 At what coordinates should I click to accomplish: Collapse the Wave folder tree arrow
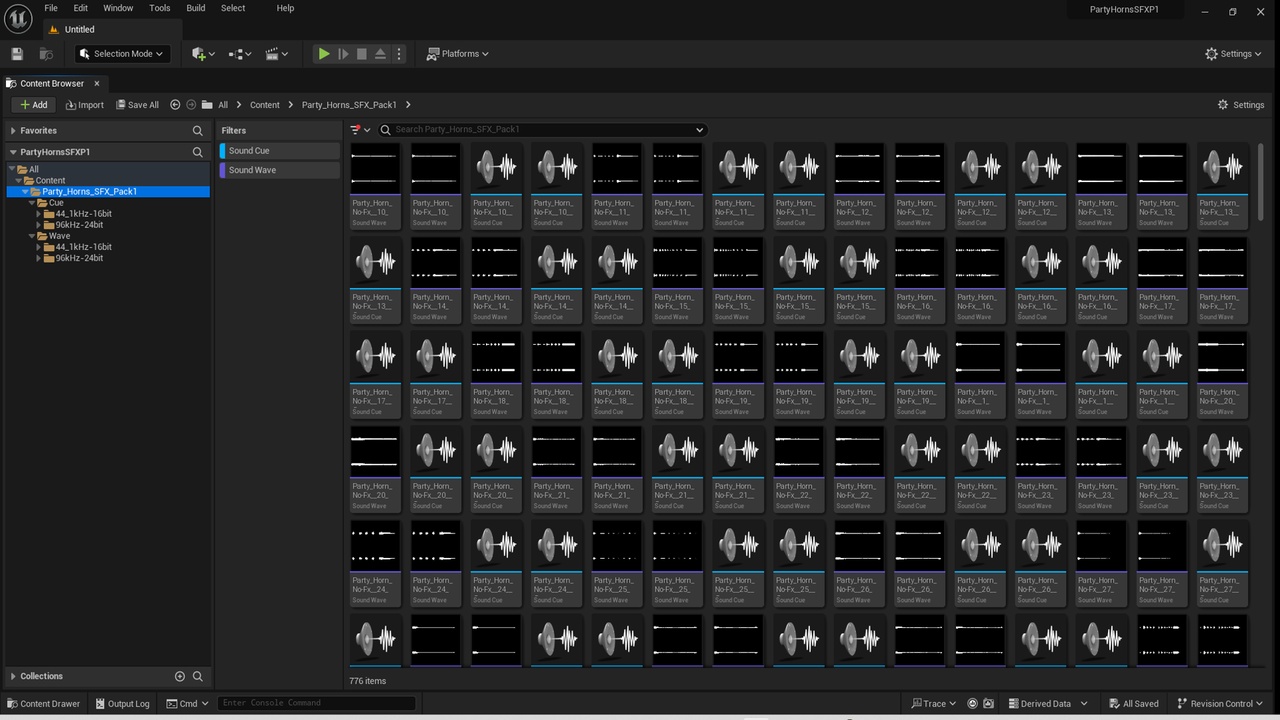click(31, 236)
